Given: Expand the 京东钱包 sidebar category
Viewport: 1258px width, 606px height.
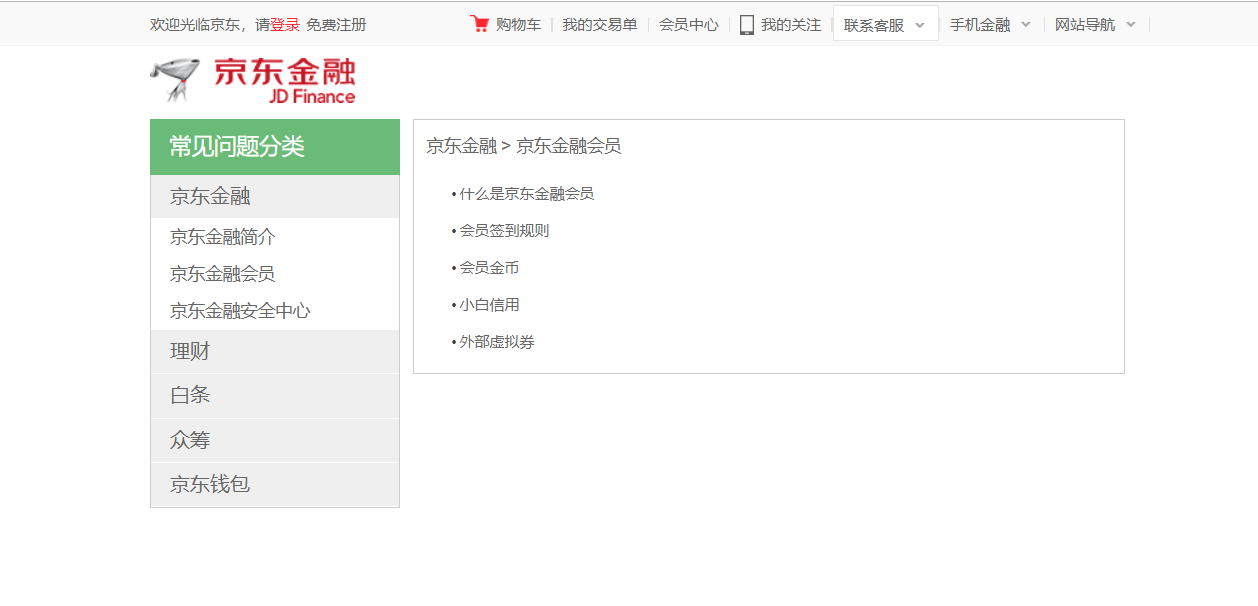Looking at the screenshot, I should click(x=275, y=485).
